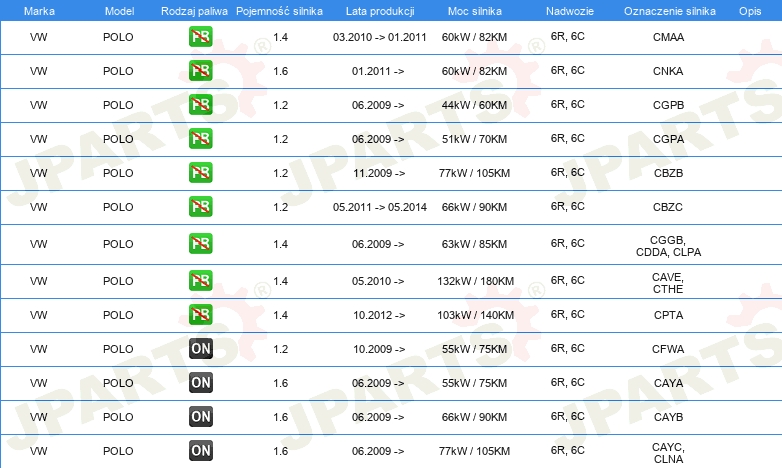Screen dimensions: 782x468
Task: Click the ON diesel icon in the CAYA row
Action: (200, 382)
